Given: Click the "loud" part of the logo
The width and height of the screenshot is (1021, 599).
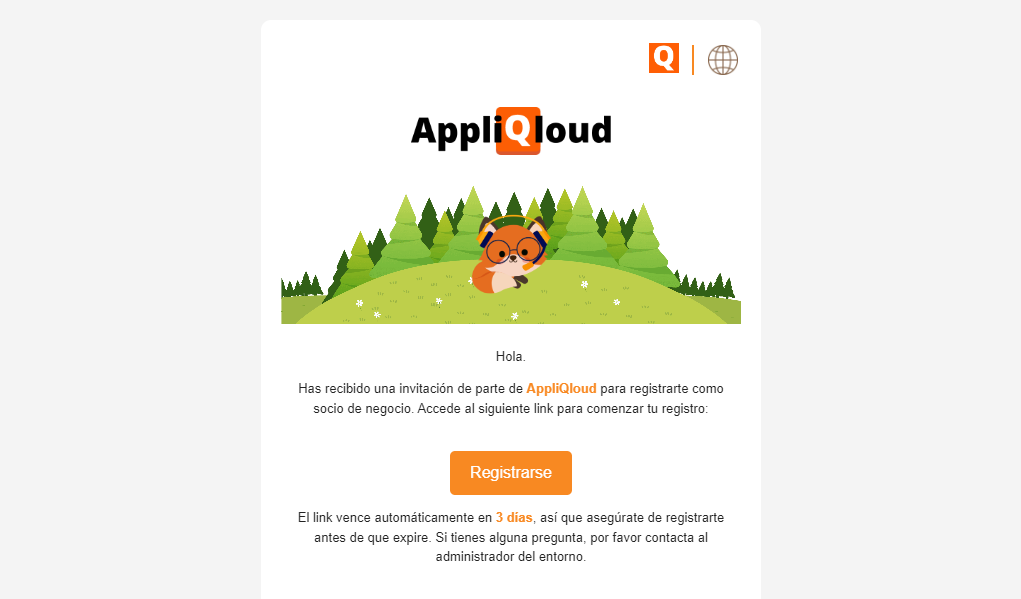Looking at the screenshot, I should [574, 130].
